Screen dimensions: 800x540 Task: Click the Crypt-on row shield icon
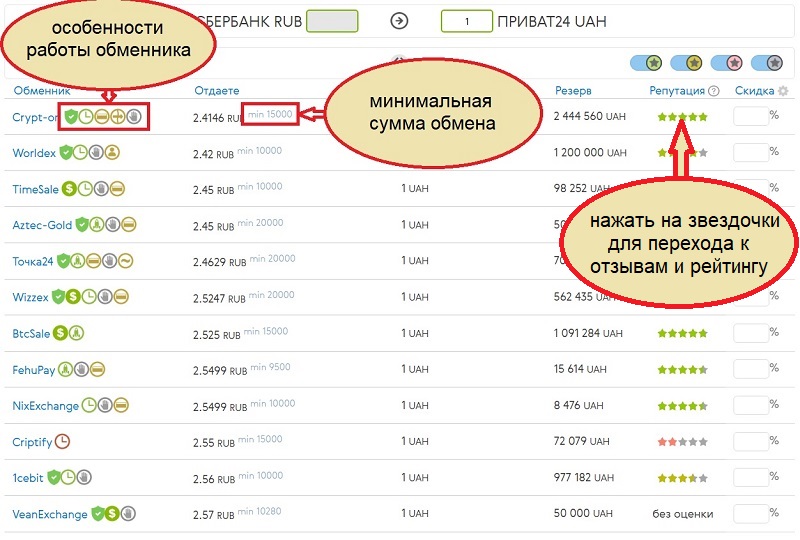pyautogui.click(x=71, y=117)
